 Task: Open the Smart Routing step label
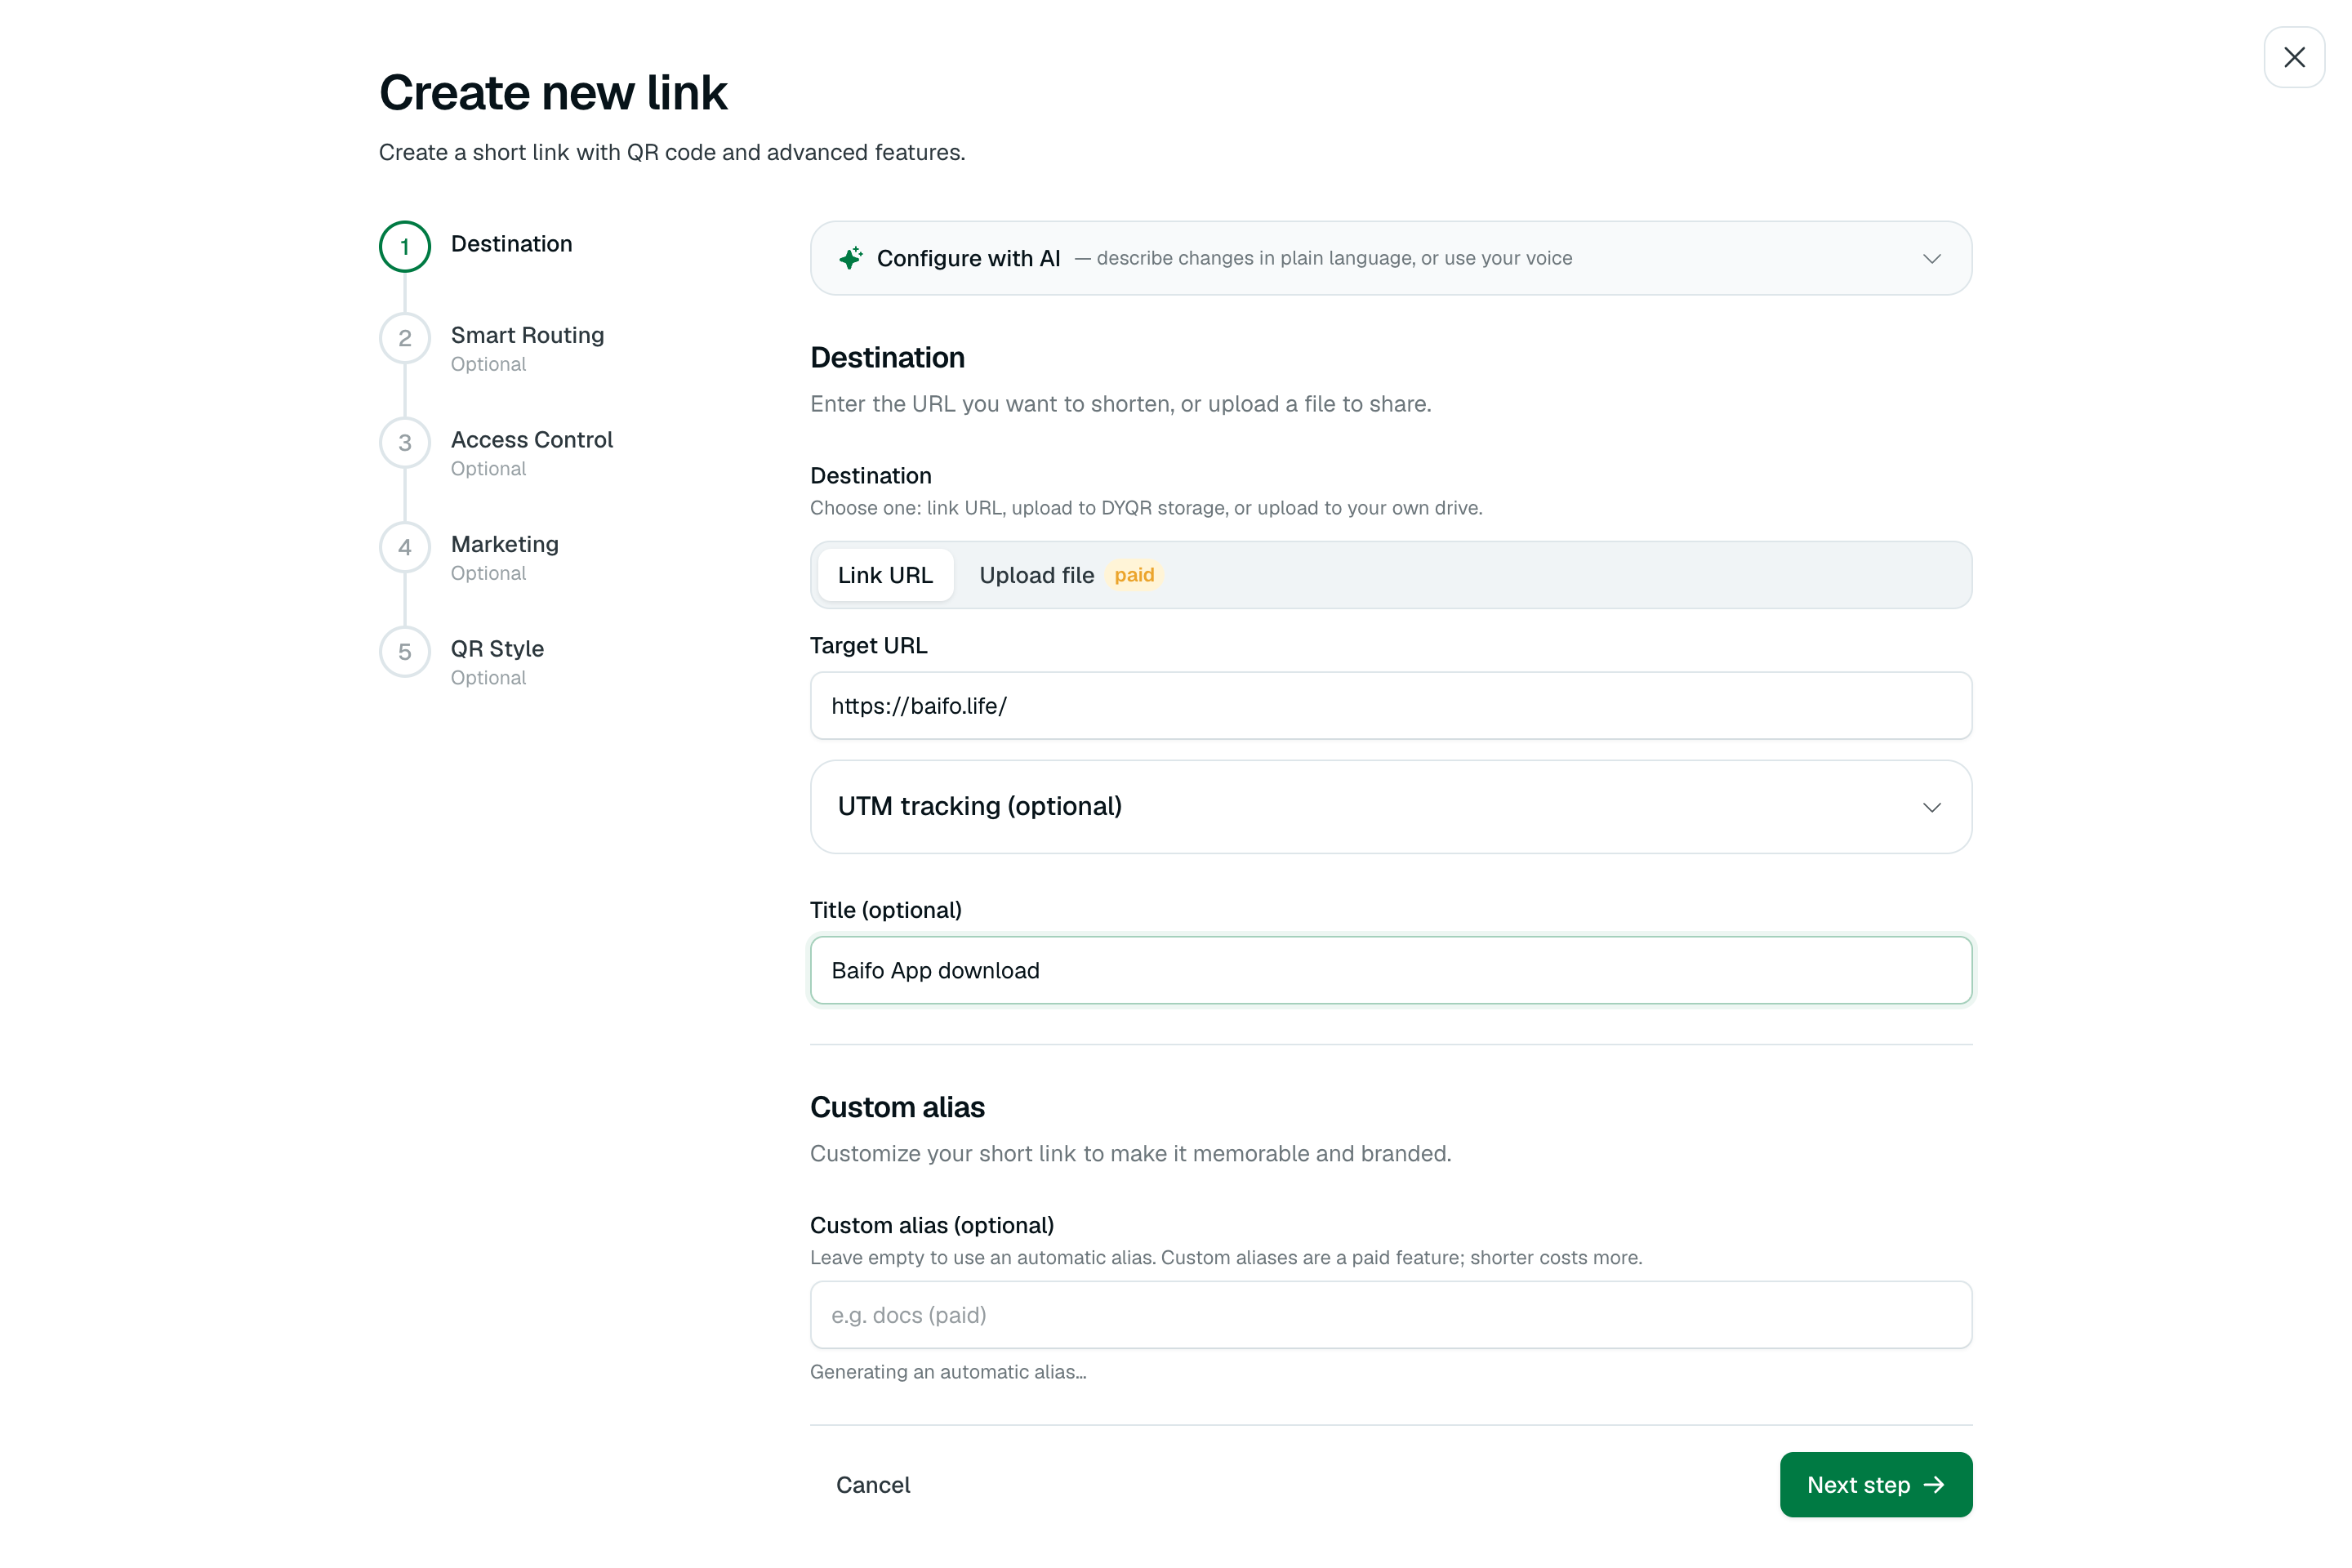pos(527,335)
